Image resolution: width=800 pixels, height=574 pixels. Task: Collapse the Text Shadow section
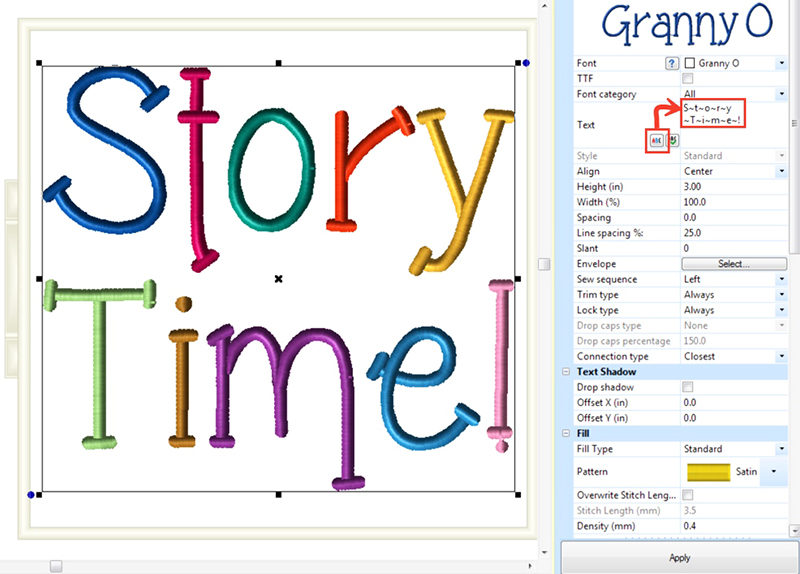coord(566,372)
